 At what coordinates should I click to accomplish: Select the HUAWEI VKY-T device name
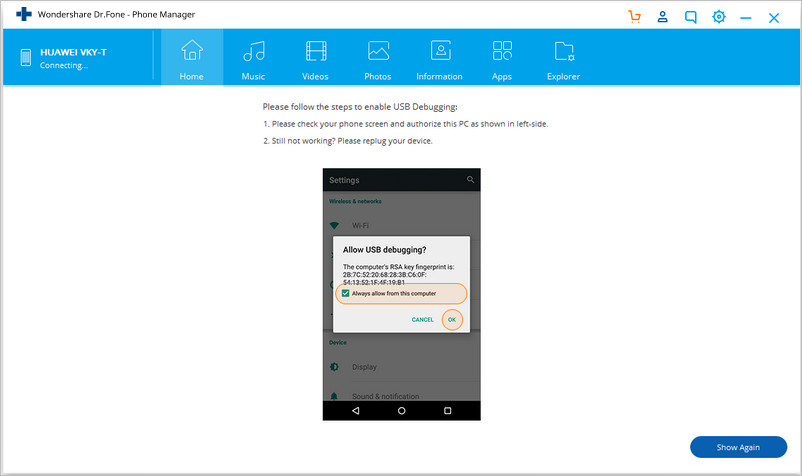73,52
